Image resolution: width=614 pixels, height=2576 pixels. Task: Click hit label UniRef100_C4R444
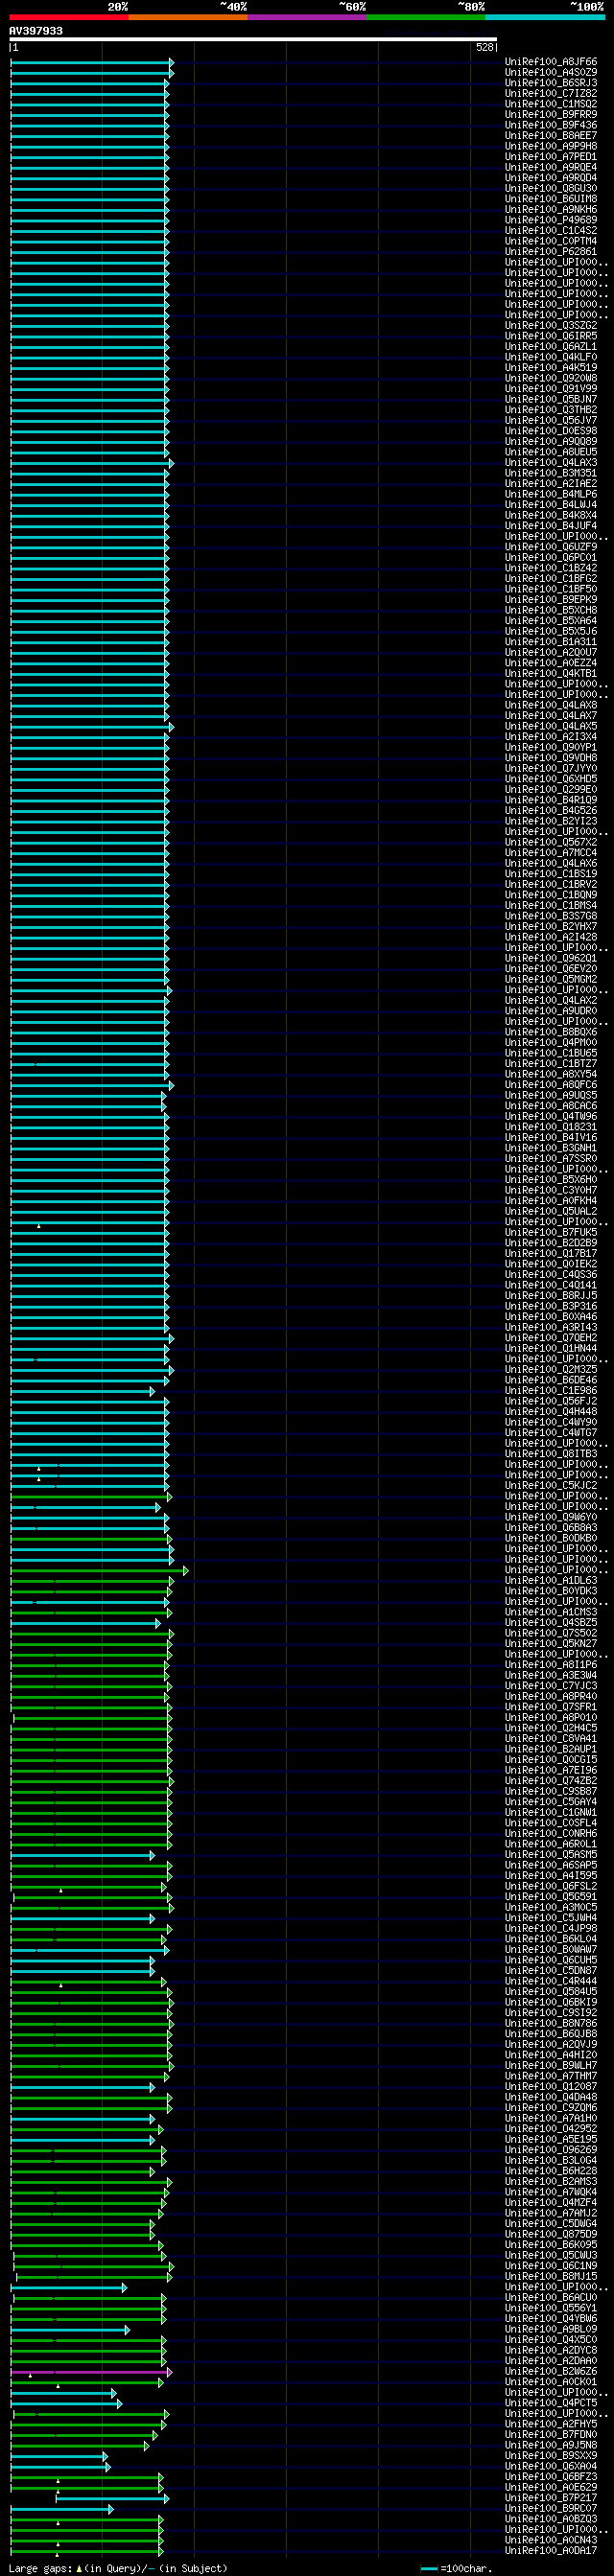point(551,1980)
